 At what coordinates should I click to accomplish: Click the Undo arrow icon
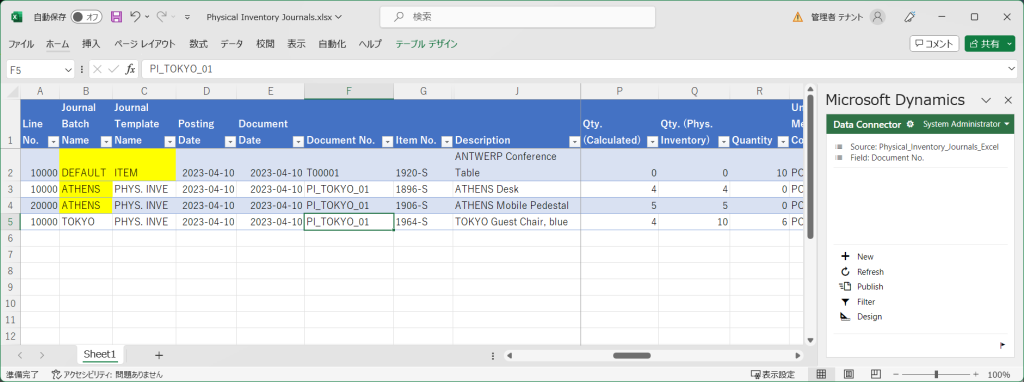135,17
